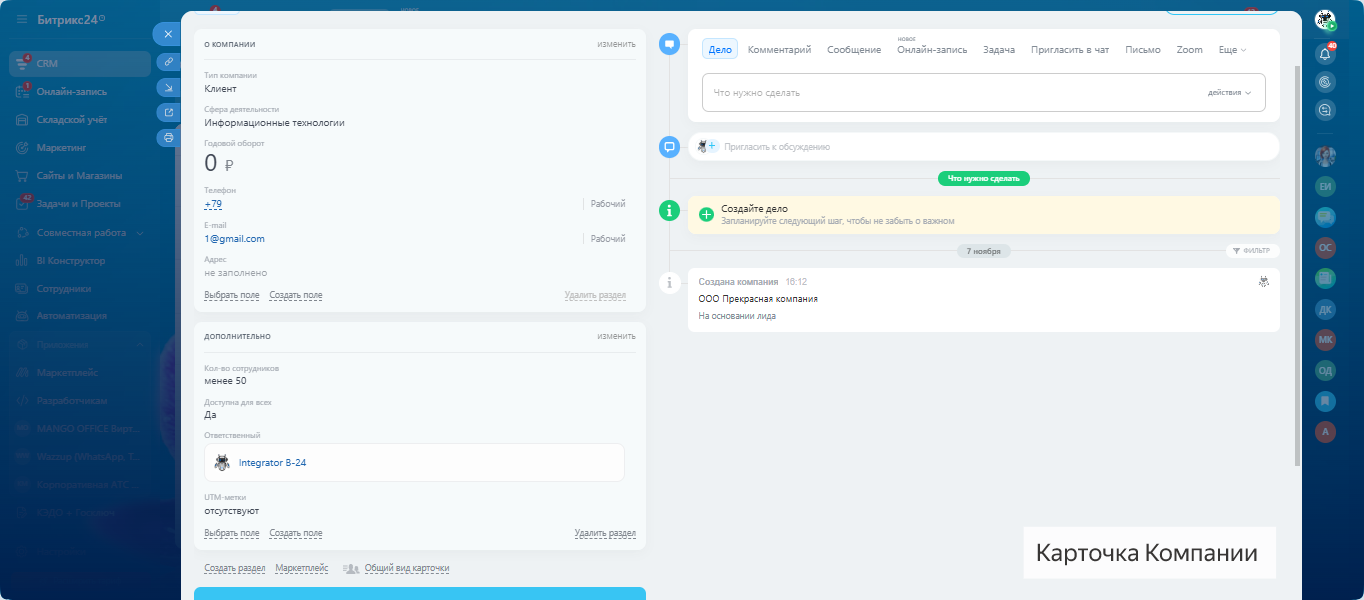Click the Пригласить к обсуждению field
Image resolution: width=1364 pixels, height=600 pixels.
click(984, 146)
